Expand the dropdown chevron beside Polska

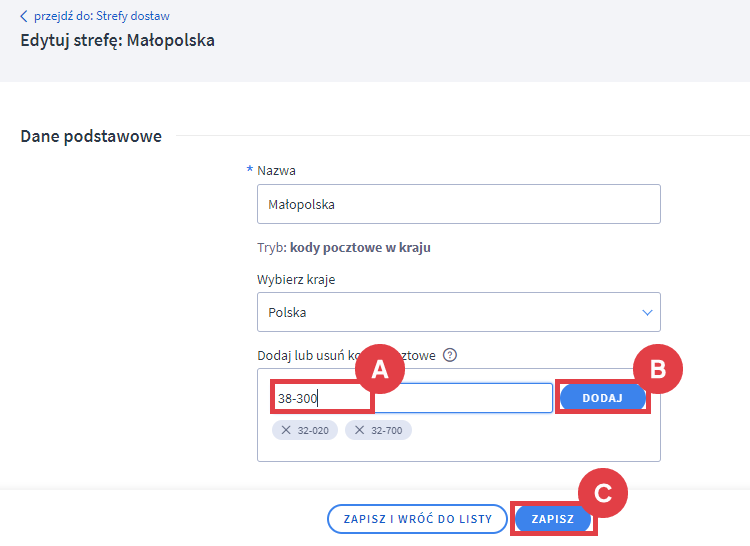[646, 312]
